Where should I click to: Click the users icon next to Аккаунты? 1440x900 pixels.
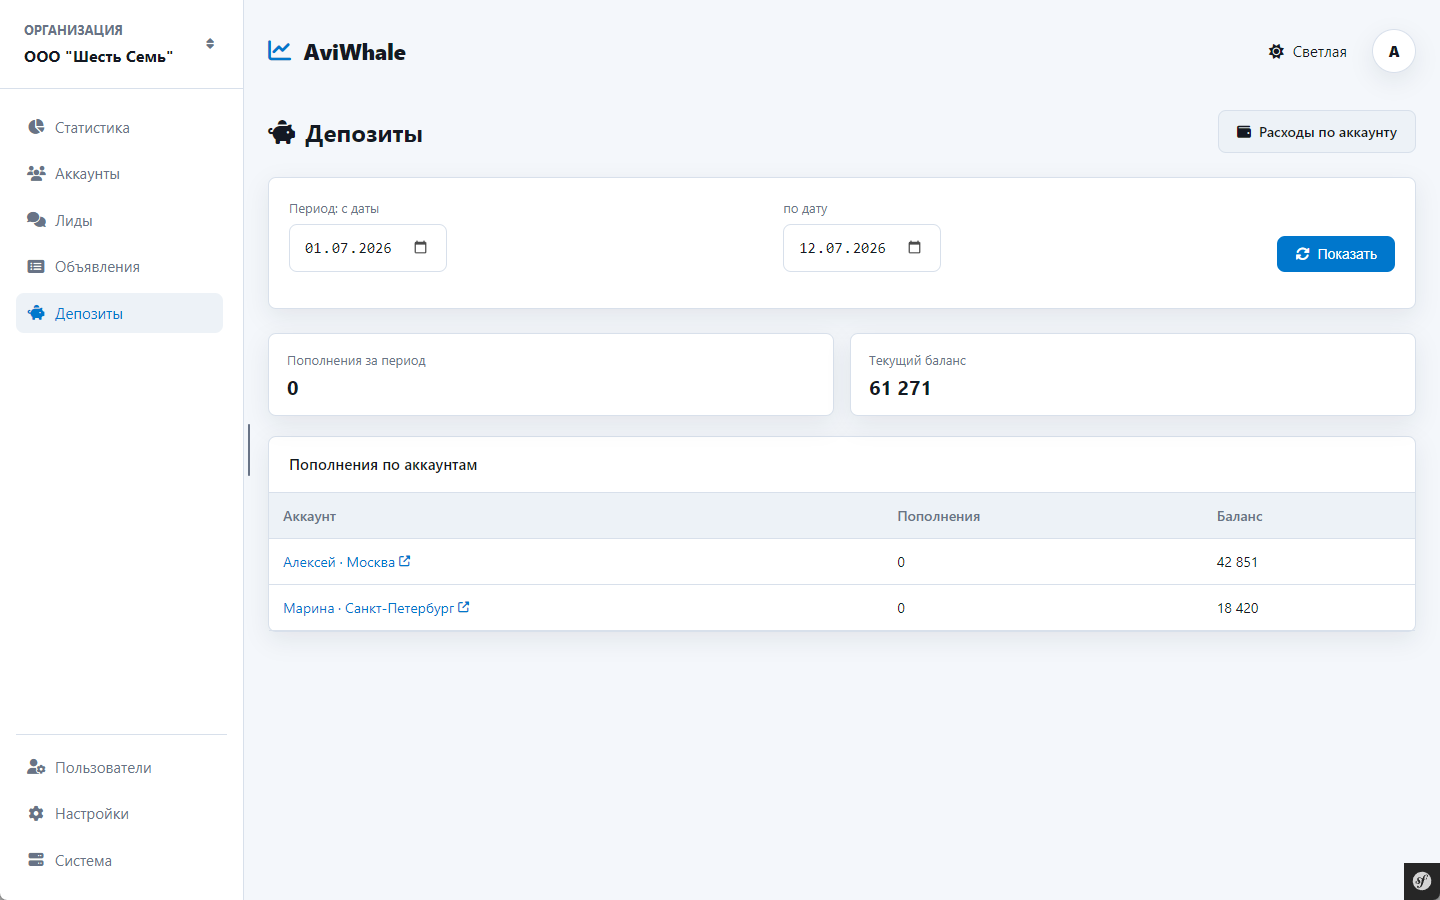(36, 173)
